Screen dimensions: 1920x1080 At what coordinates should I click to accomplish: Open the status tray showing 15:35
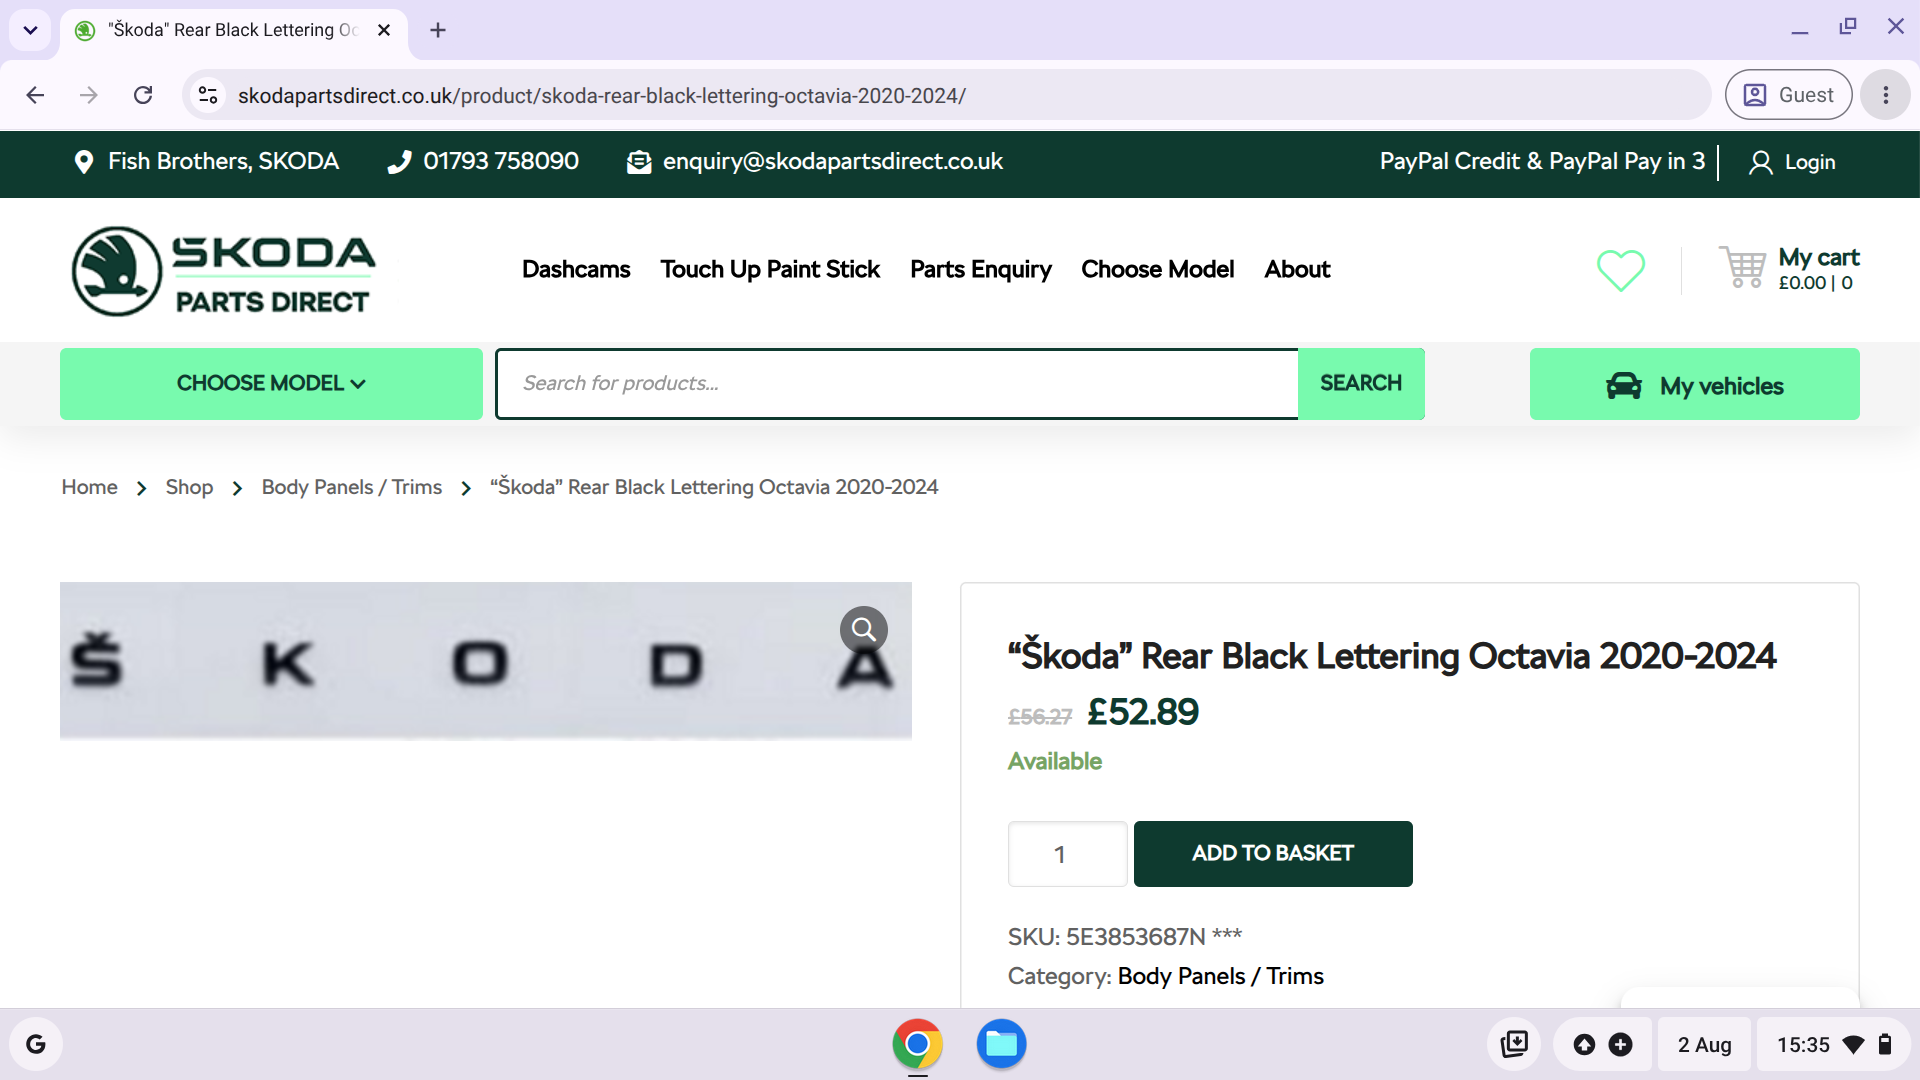click(1834, 1044)
